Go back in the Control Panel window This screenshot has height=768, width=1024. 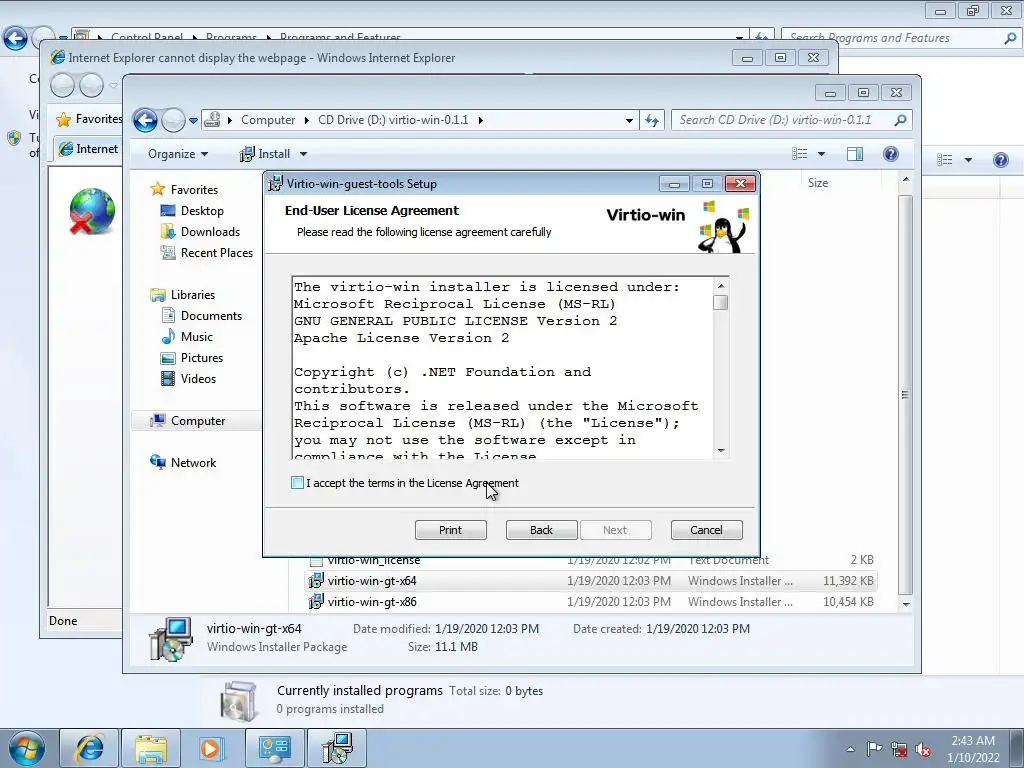click(x=16, y=38)
